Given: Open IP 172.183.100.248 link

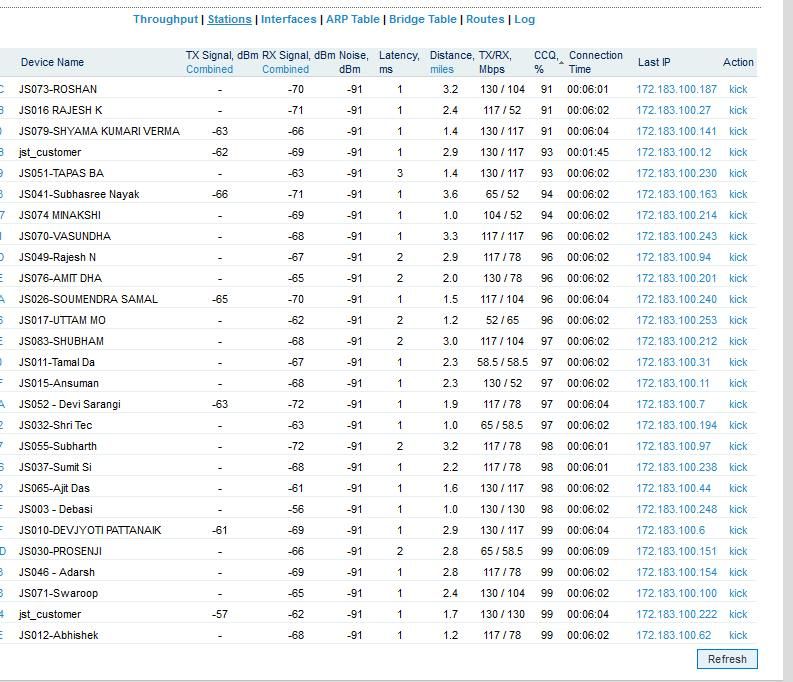Looking at the screenshot, I should [677, 510].
